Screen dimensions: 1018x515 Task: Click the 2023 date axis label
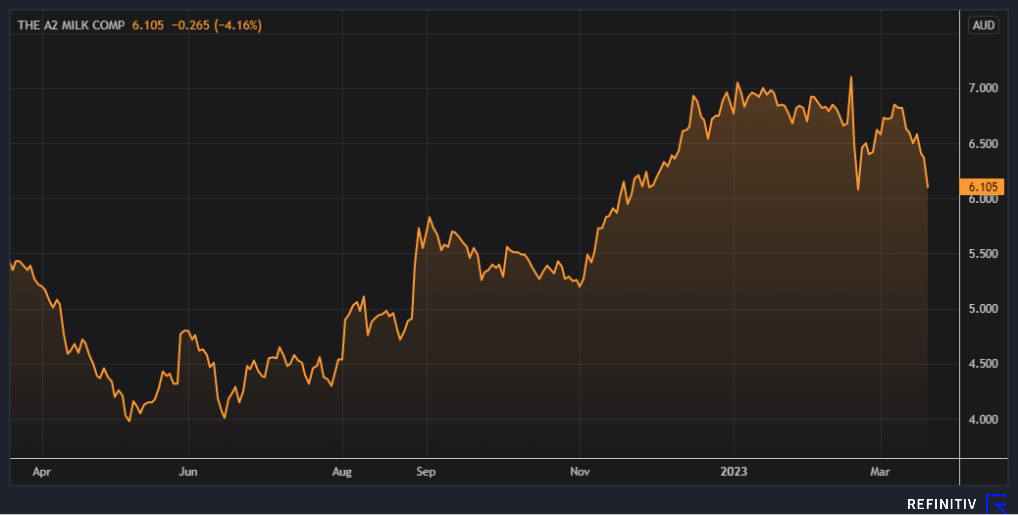point(734,472)
